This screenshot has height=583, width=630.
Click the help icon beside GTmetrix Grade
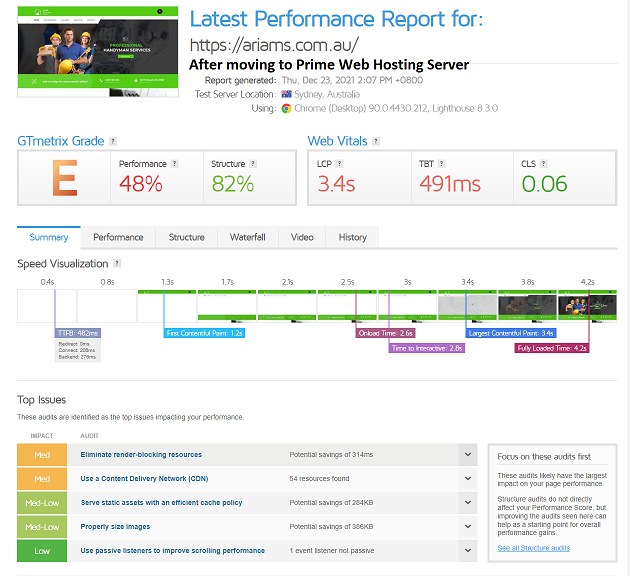pyautogui.click(x=113, y=141)
